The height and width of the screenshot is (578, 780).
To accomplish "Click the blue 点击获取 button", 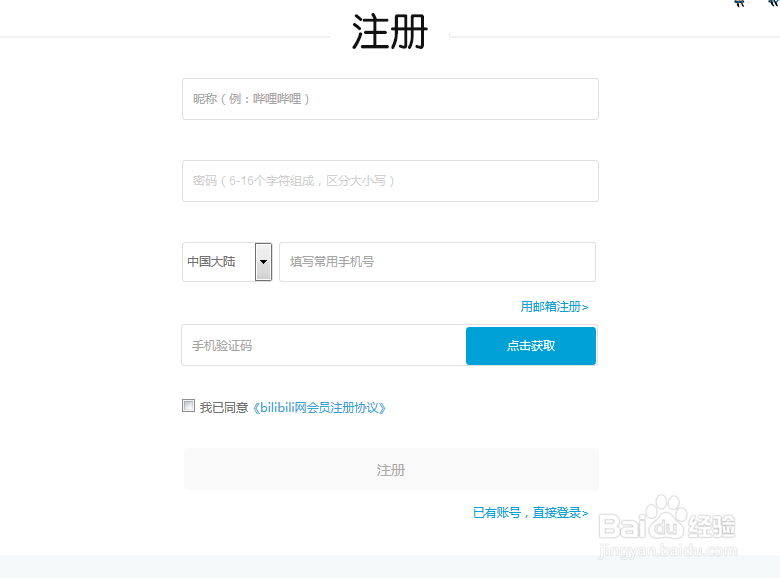I will point(531,346).
